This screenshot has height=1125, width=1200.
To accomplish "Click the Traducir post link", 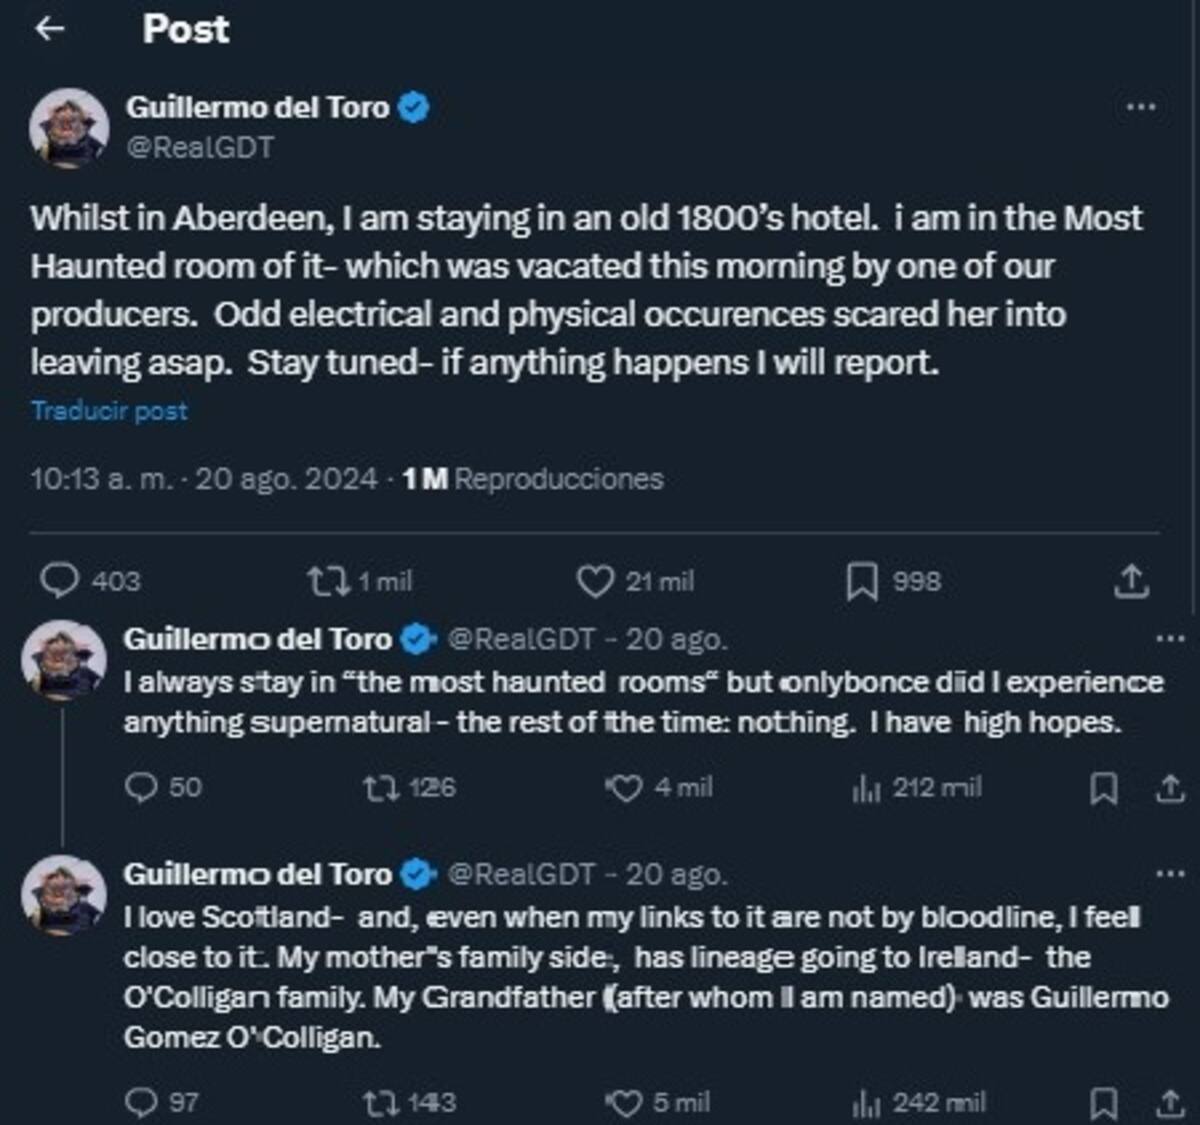I will 109,410.
